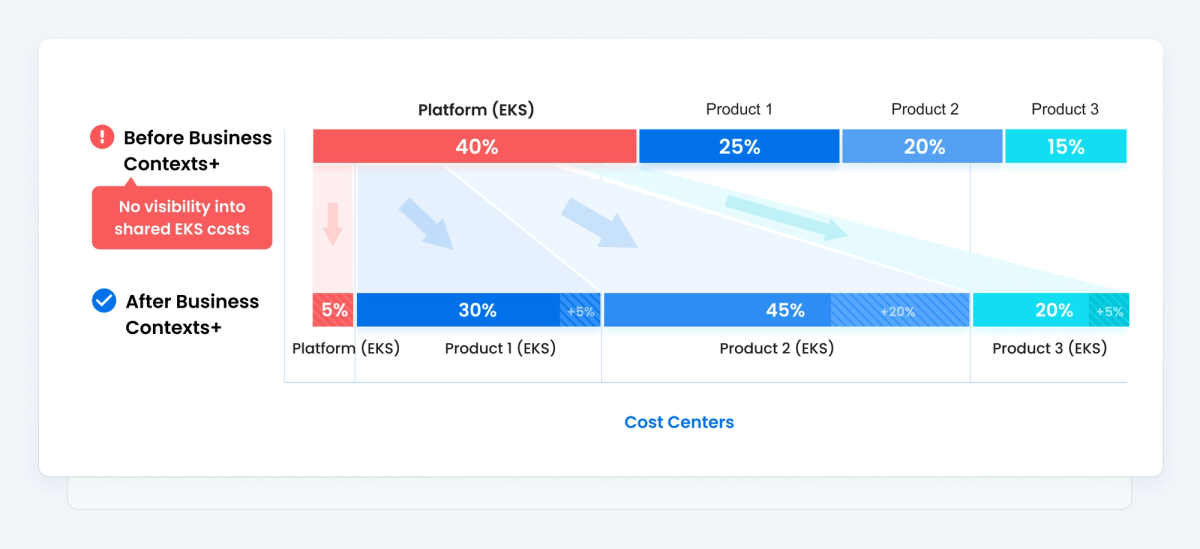The image size is (1200, 549).
Task: Click the teal right-pointing arrow
Action: tap(786, 218)
